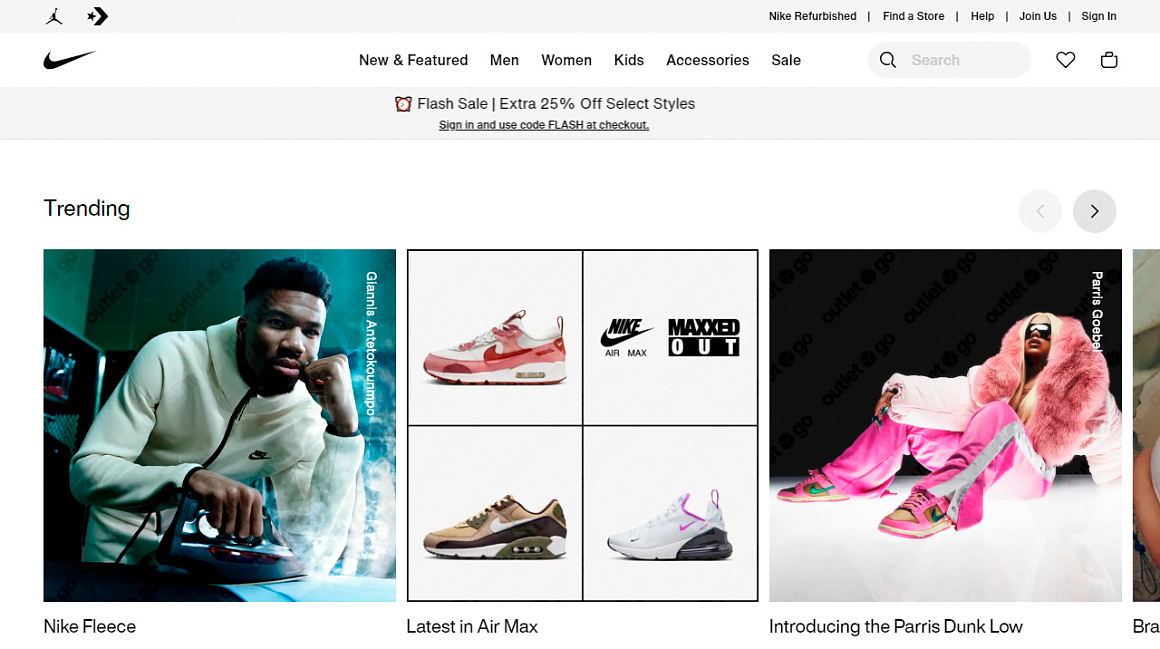This screenshot has width=1160, height=649.
Task: Click the Sign In link
Action: coord(1099,16)
